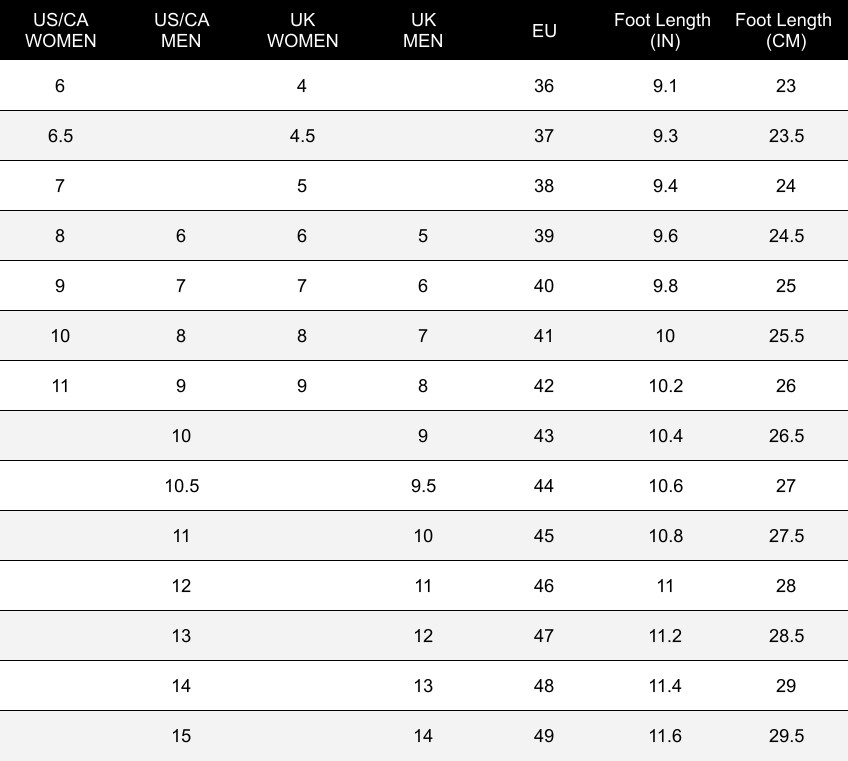Image resolution: width=848 pixels, height=761 pixels.
Task: Click the EU column header
Action: click(x=544, y=30)
